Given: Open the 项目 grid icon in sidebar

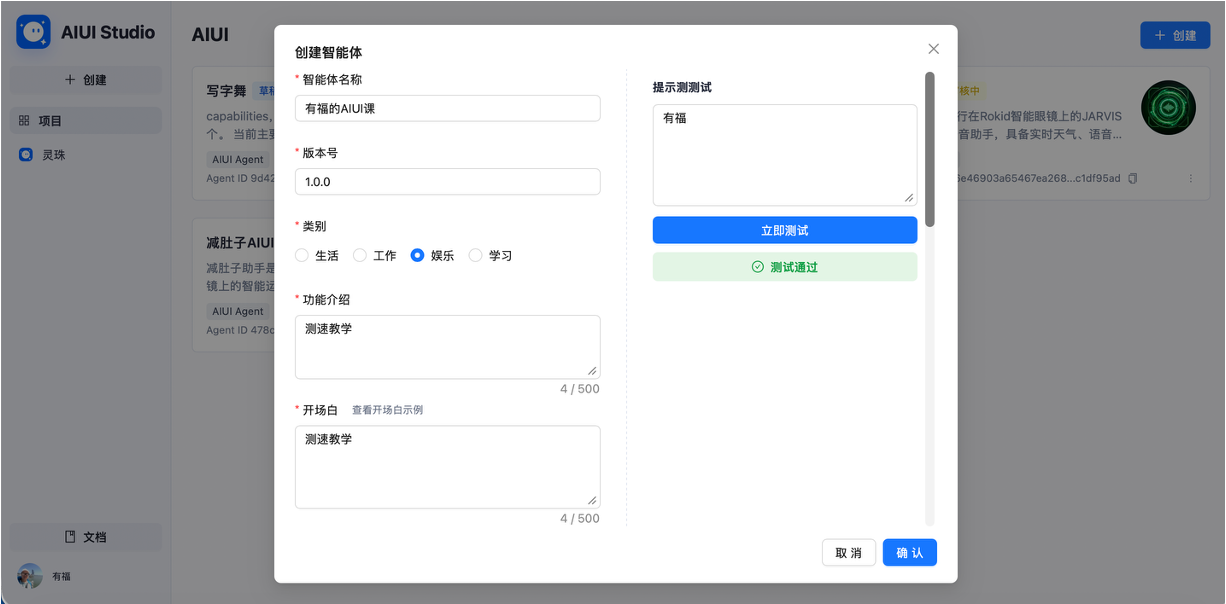Looking at the screenshot, I should [x=24, y=121].
